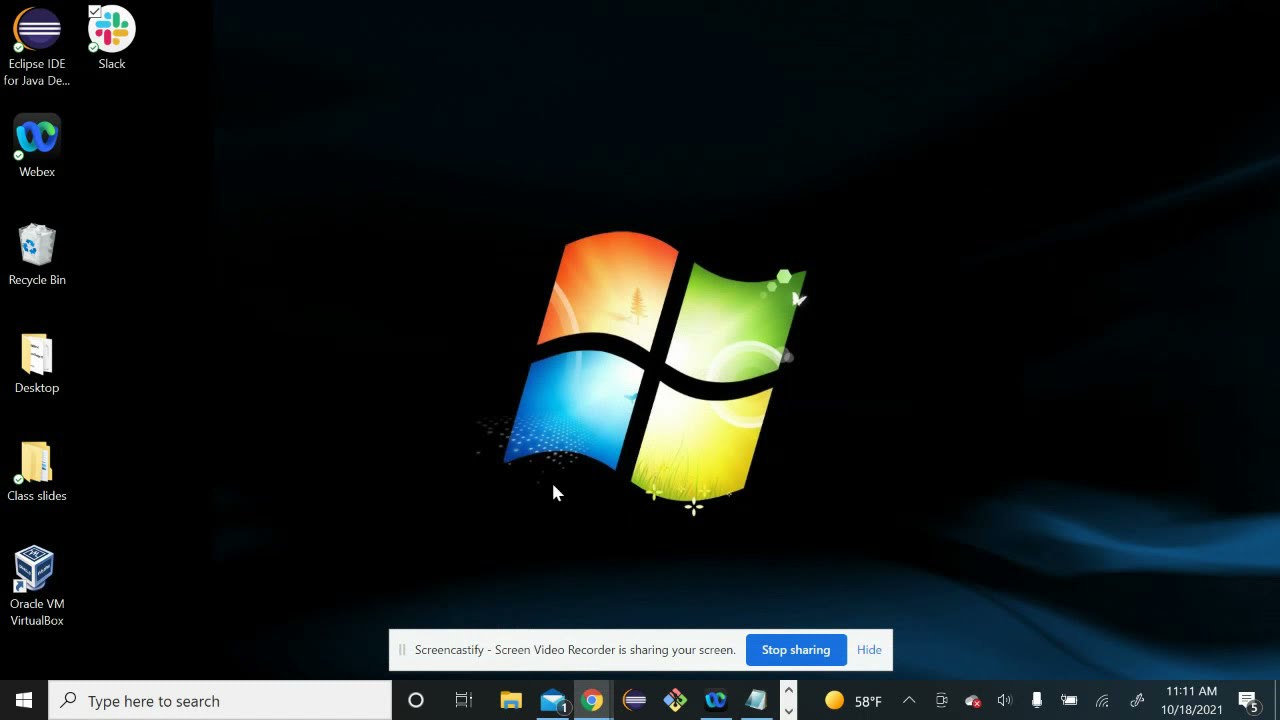This screenshot has height=720, width=1280.
Task: Open Webex from the taskbar
Action: click(716, 701)
